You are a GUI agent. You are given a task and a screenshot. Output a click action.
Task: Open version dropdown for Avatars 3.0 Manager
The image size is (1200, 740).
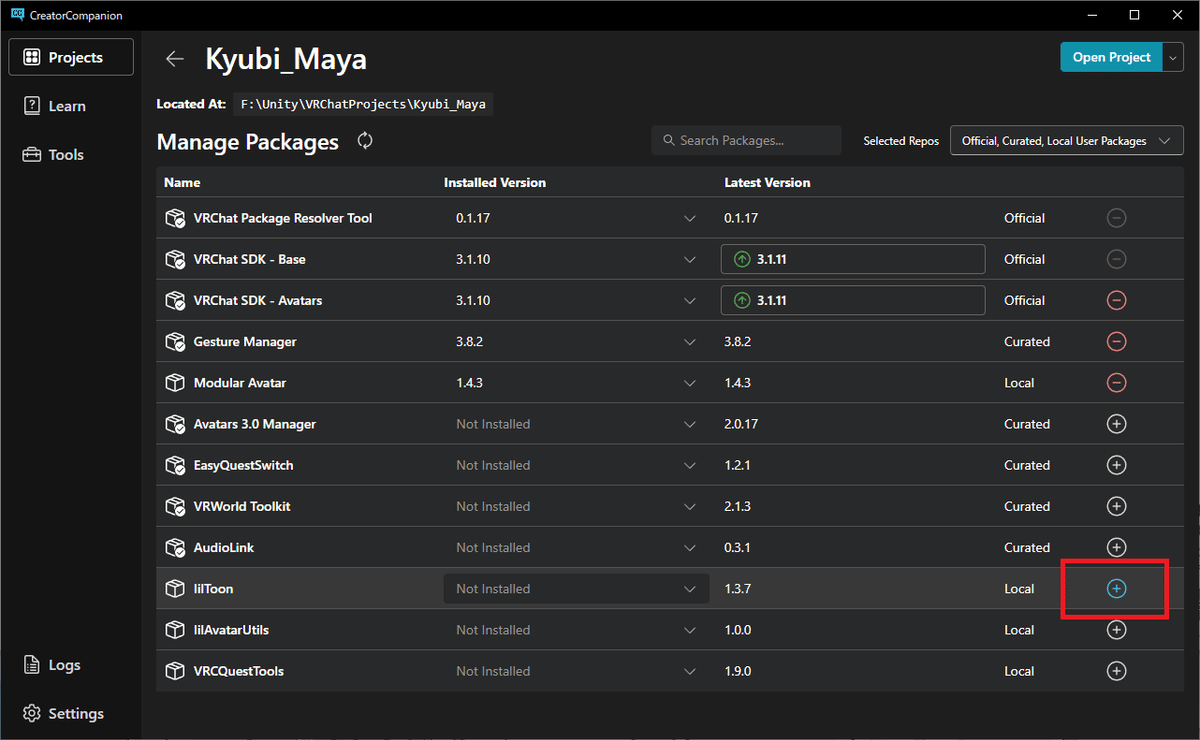point(689,424)
